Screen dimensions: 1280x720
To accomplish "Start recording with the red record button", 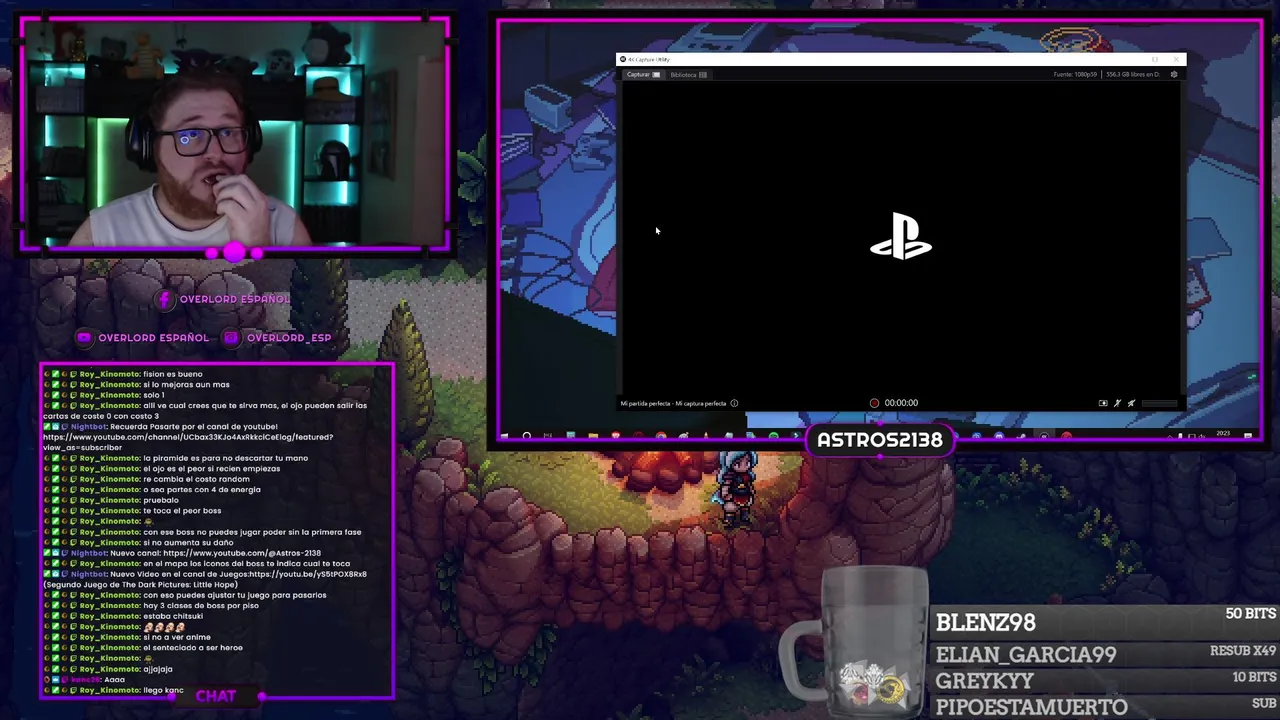I will coord(874,403).
